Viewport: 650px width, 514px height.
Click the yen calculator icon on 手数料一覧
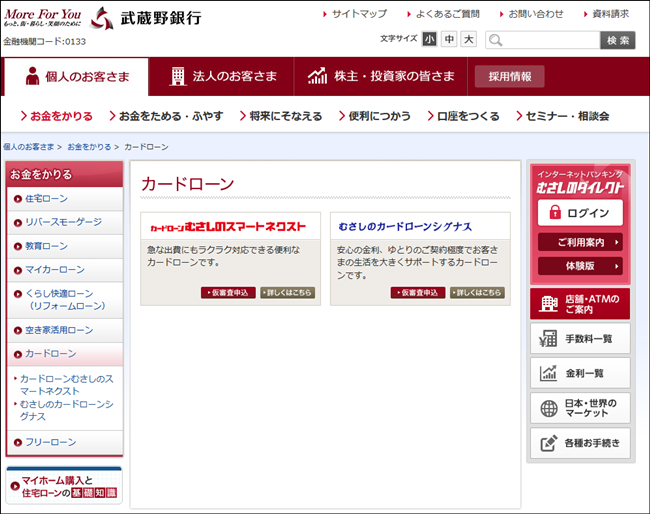[x=548, y=339]
